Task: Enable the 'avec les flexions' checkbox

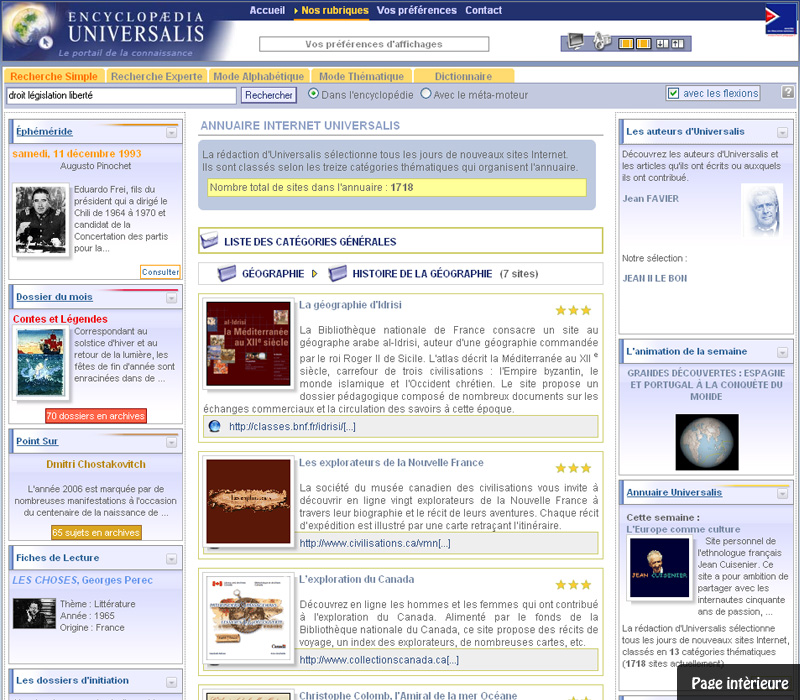Action: (673, 93)
